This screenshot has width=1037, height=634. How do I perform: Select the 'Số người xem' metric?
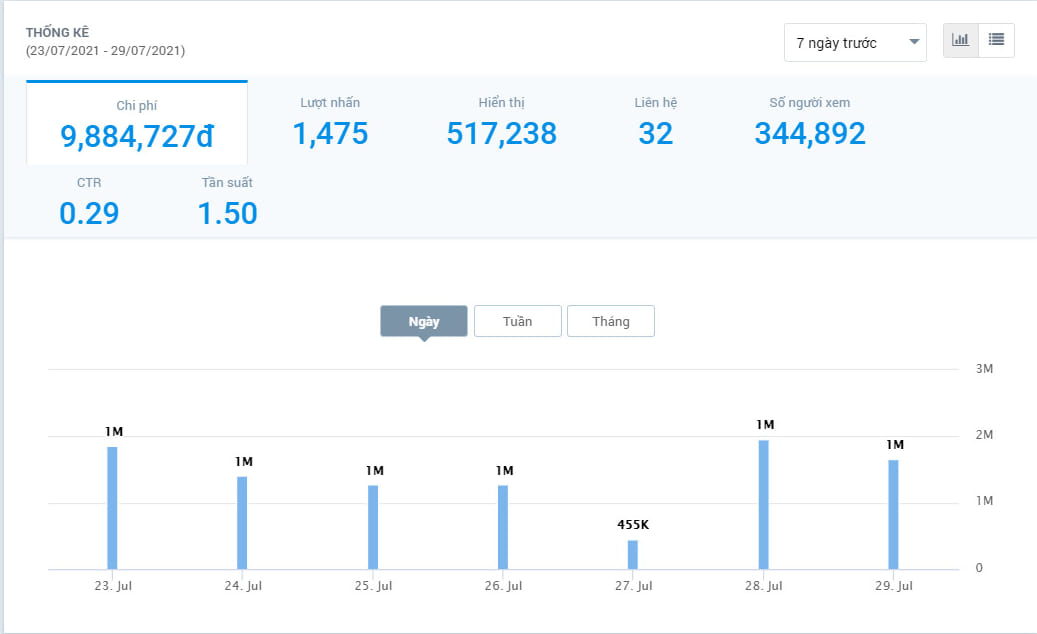tap(809, 122)
